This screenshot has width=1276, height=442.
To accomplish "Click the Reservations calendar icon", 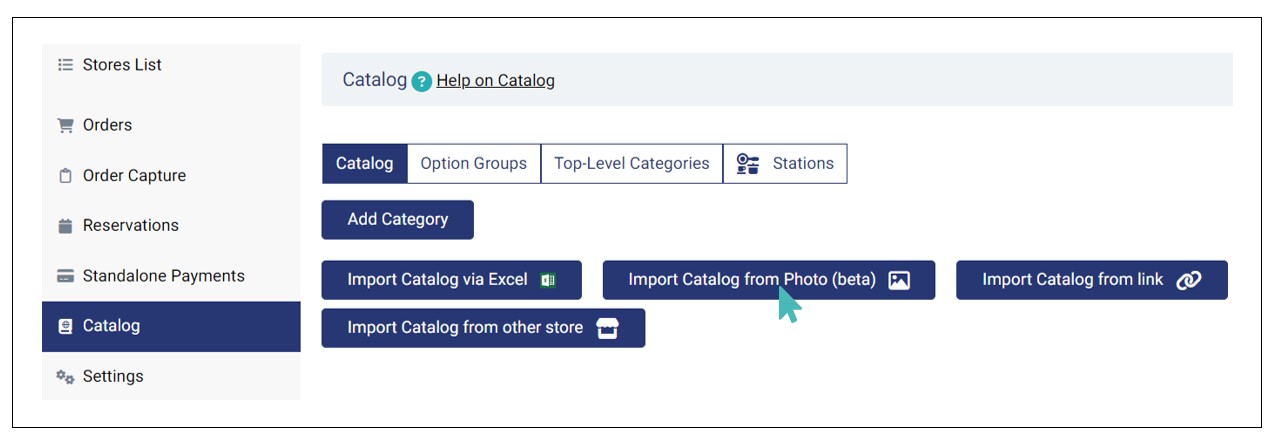I will point(66,226).
